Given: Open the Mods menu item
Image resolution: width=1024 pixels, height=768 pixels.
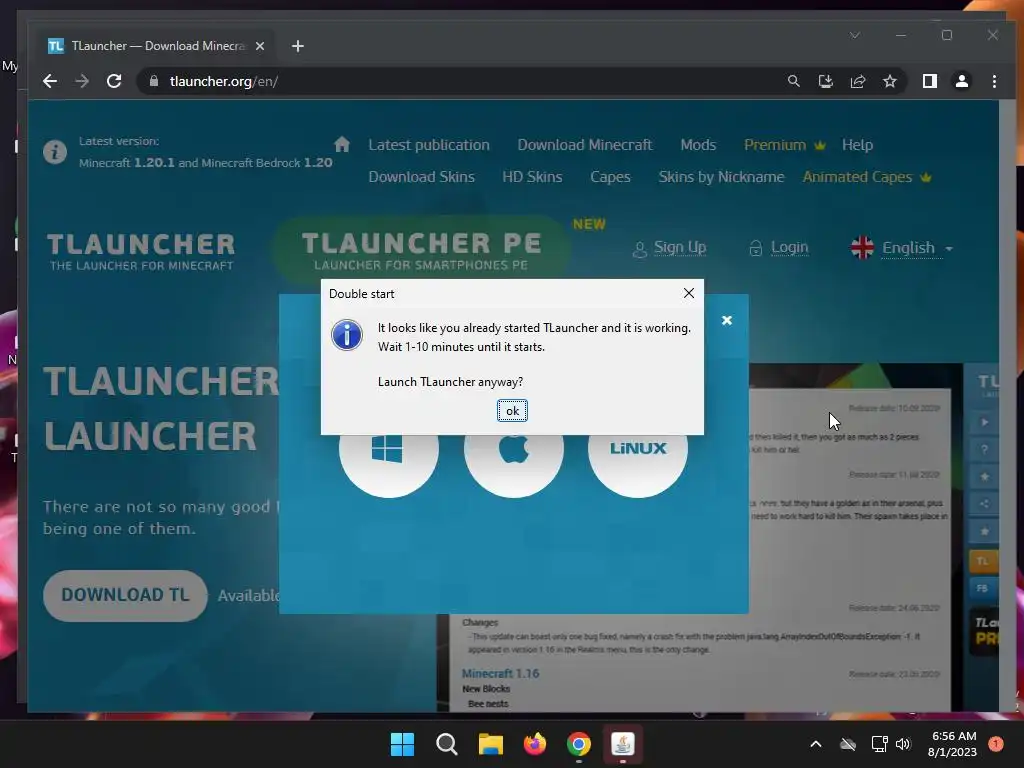Looking at the screenshot, I should pos(698,145).
